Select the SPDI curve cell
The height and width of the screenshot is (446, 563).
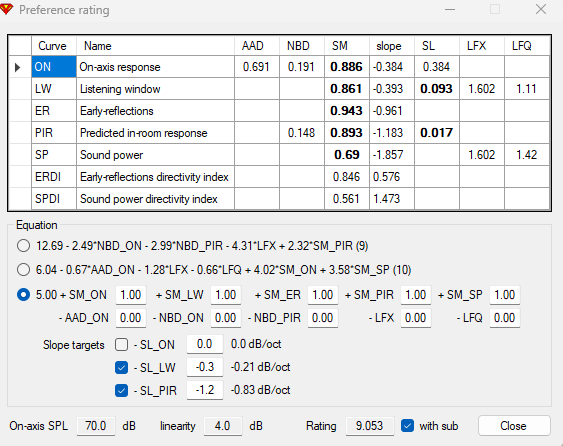(54, 199)
